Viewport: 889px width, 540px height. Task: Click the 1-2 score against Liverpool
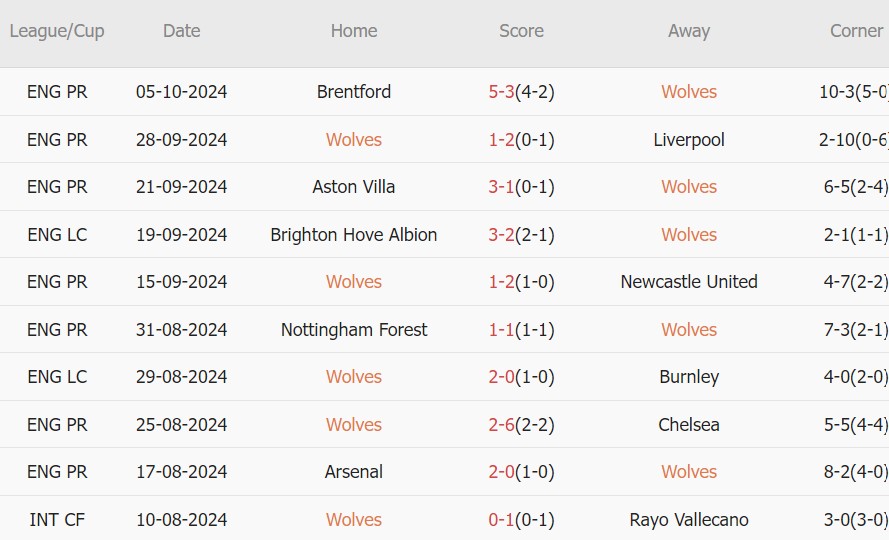[x=502, y=140]
